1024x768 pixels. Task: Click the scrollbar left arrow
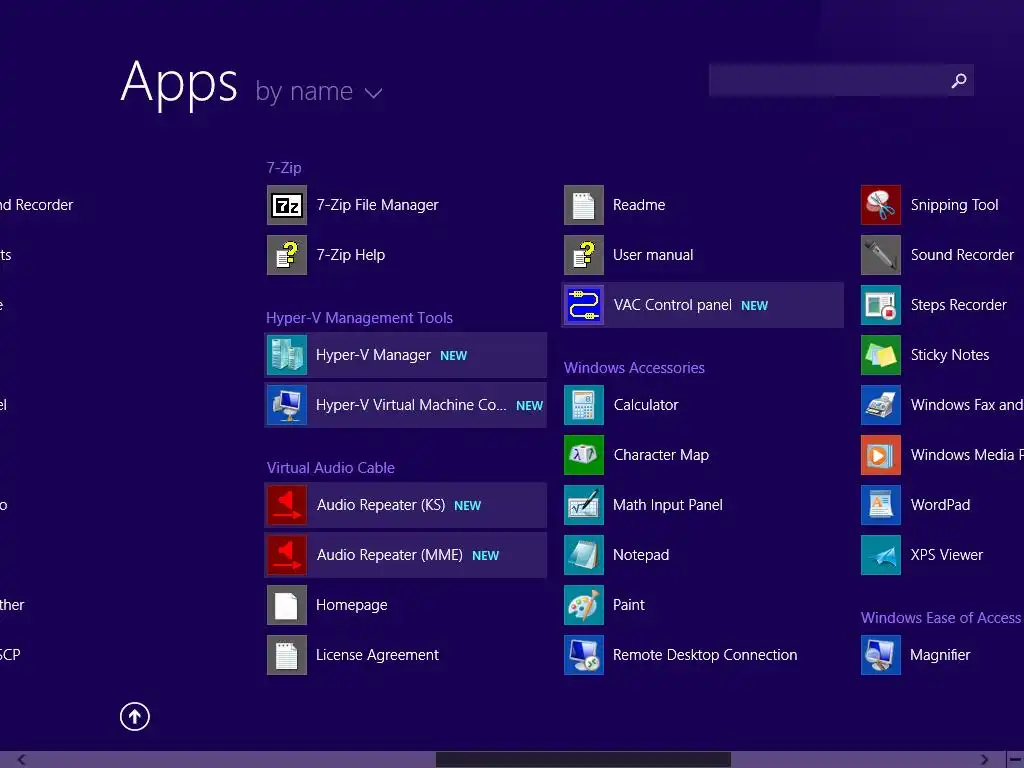(22, 760)
